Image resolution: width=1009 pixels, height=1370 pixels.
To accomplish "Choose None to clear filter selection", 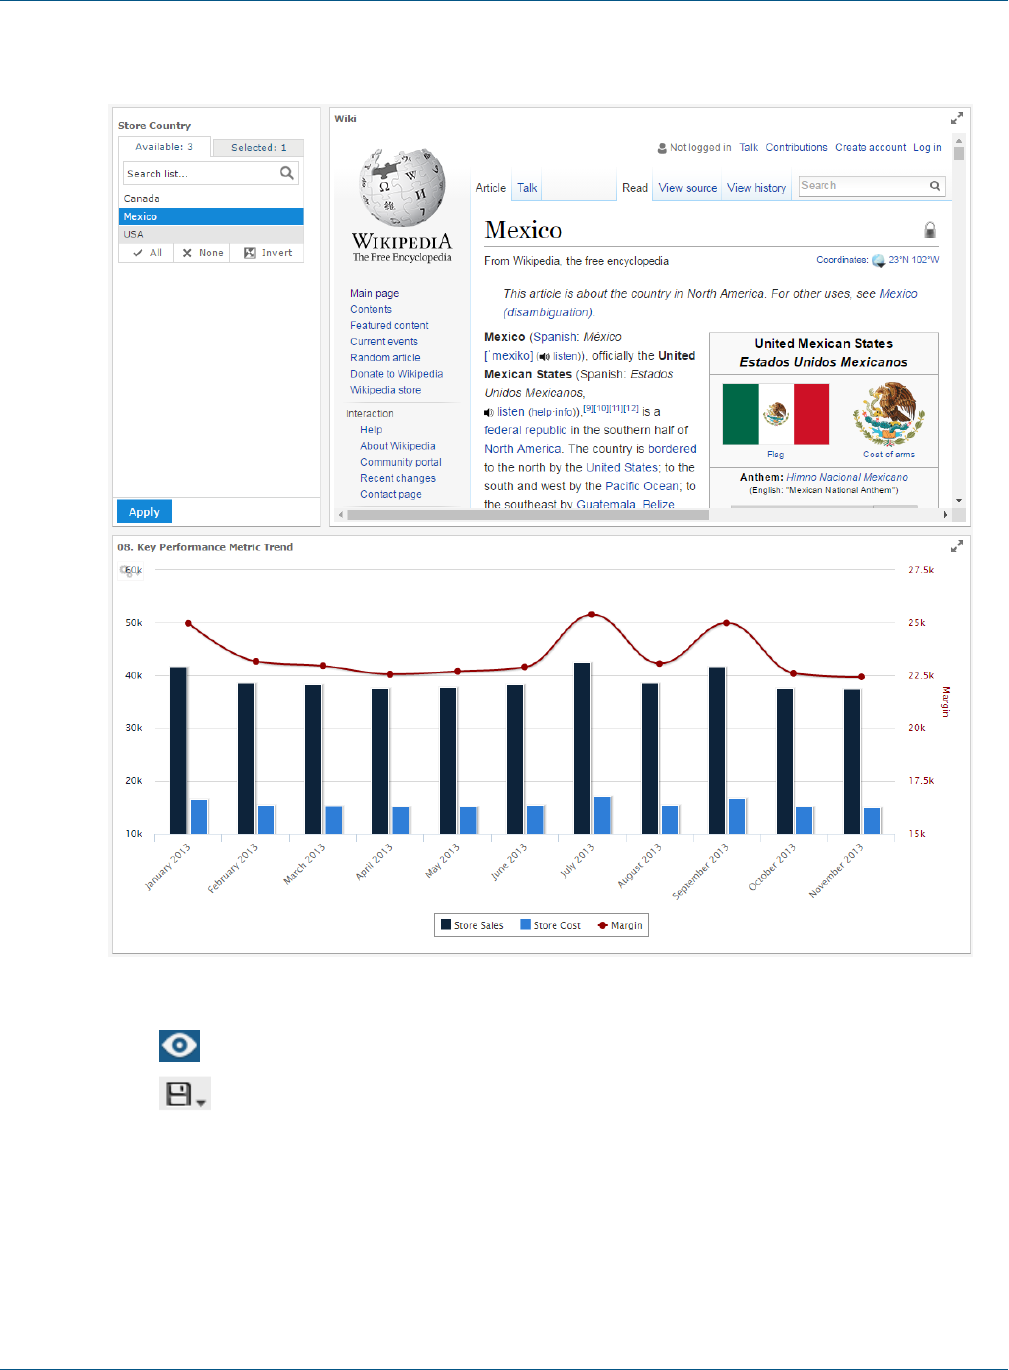I will (x=202, y=253).
